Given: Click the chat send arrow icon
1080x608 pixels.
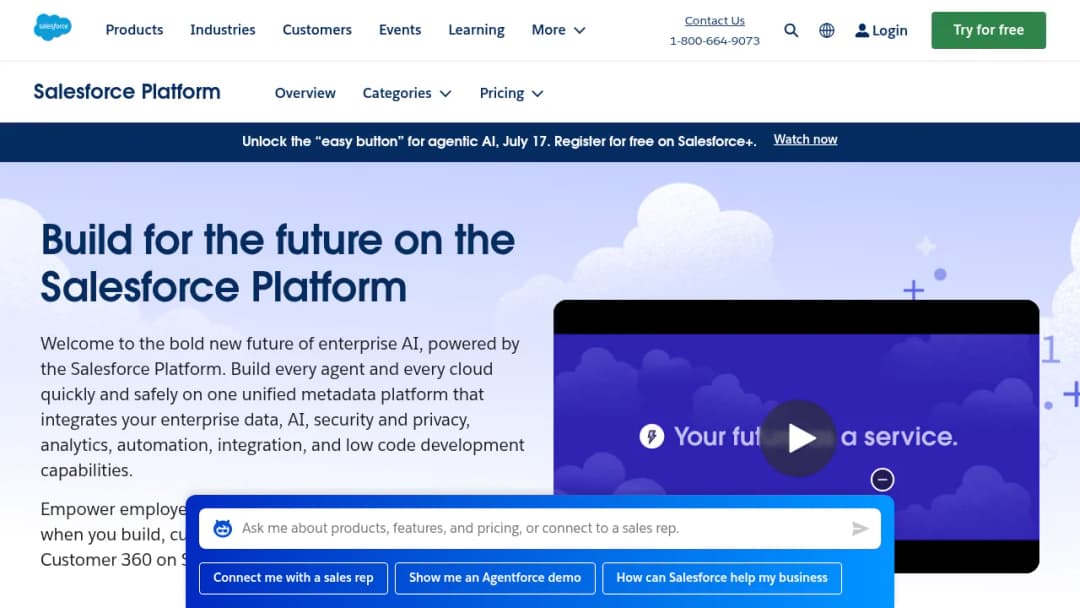Looking at the screenshot, I should coord(860,528).
